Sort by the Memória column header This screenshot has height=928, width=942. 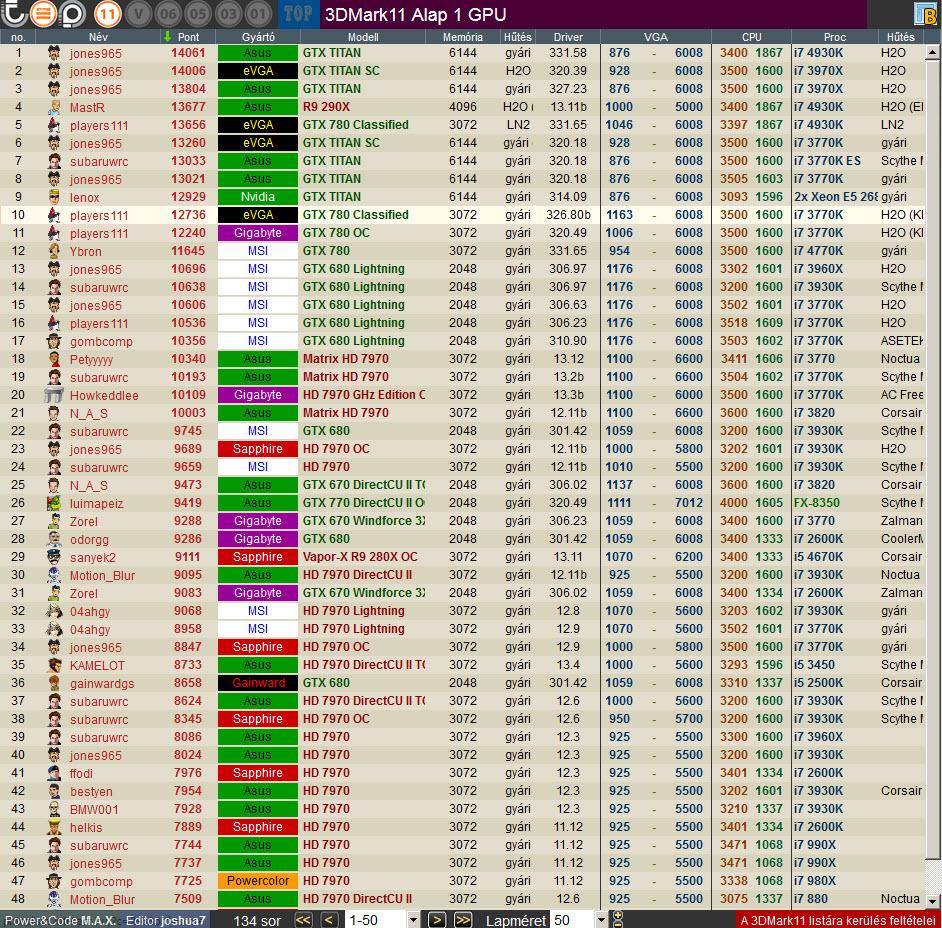pyautogui.click(x=463, y=37)
